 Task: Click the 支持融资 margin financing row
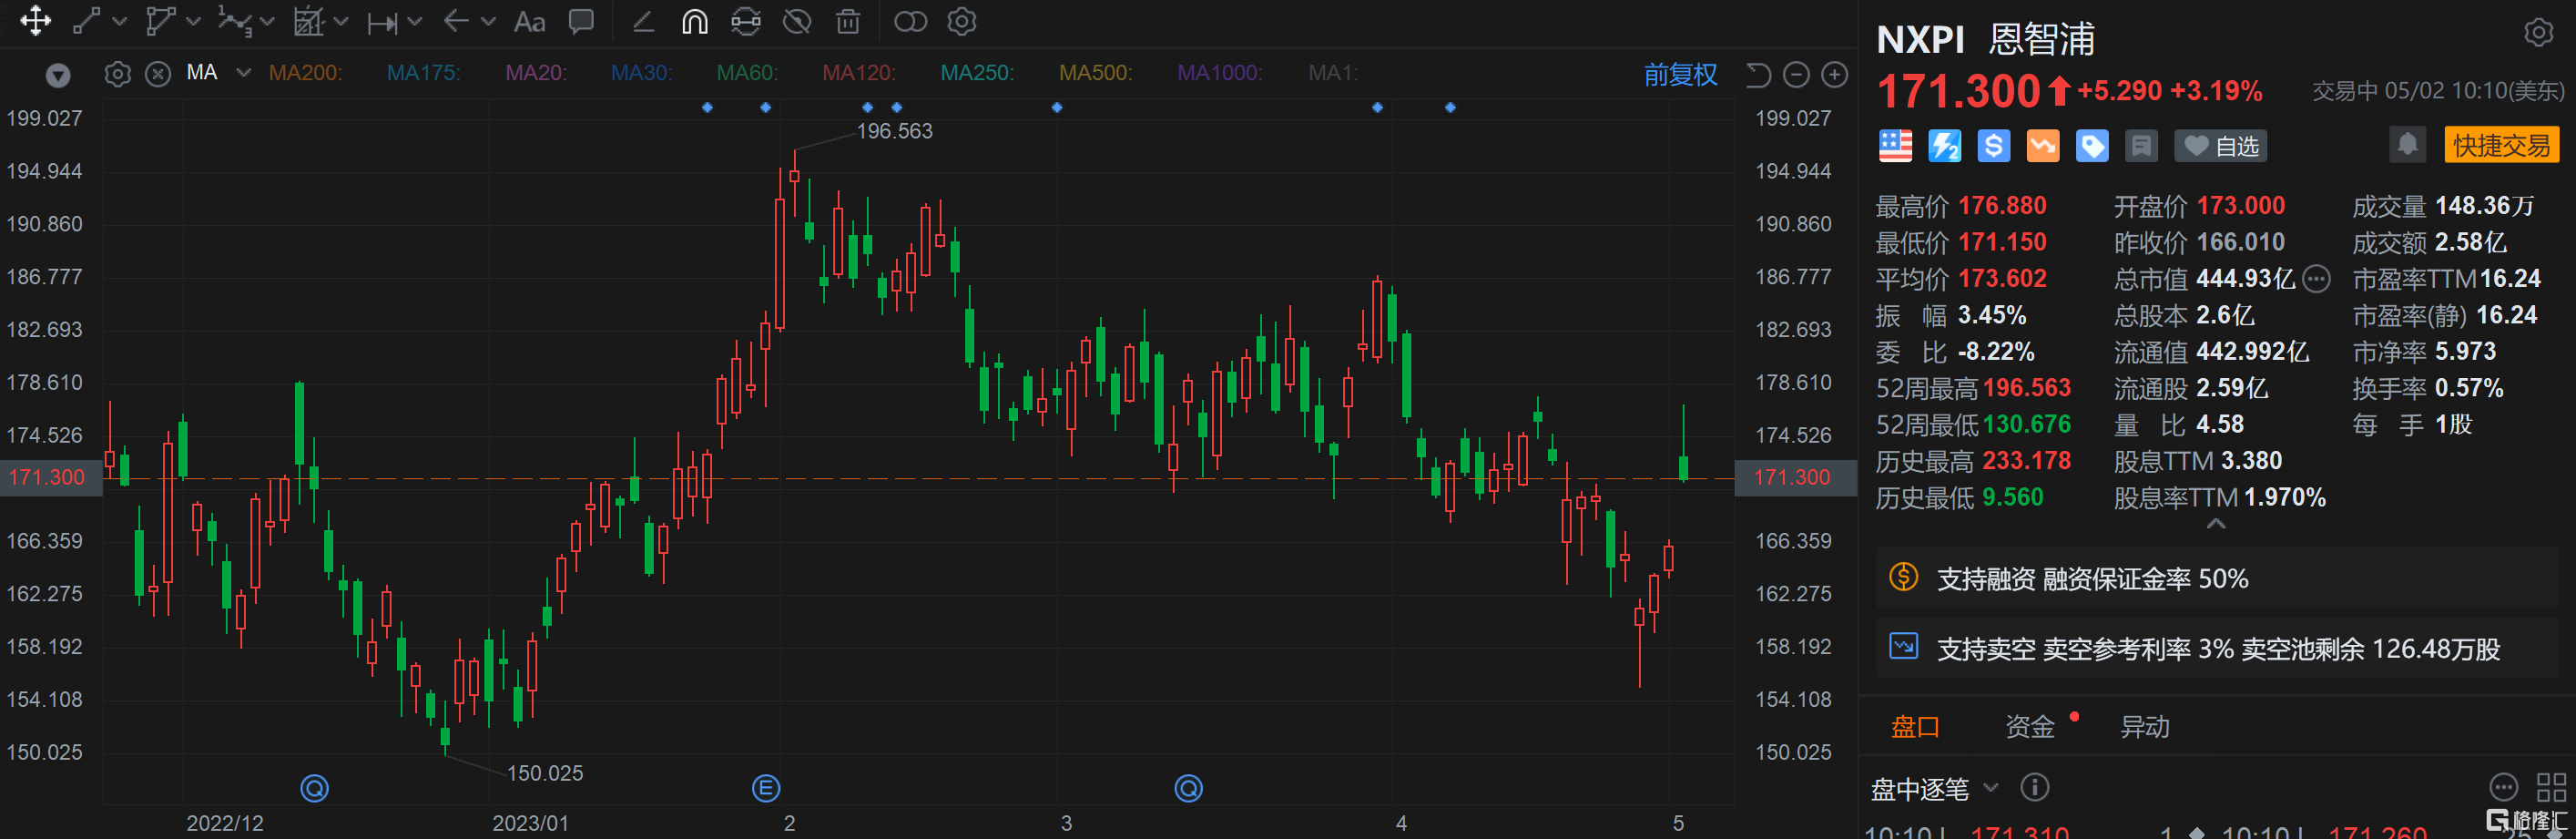coord(2216,578)
